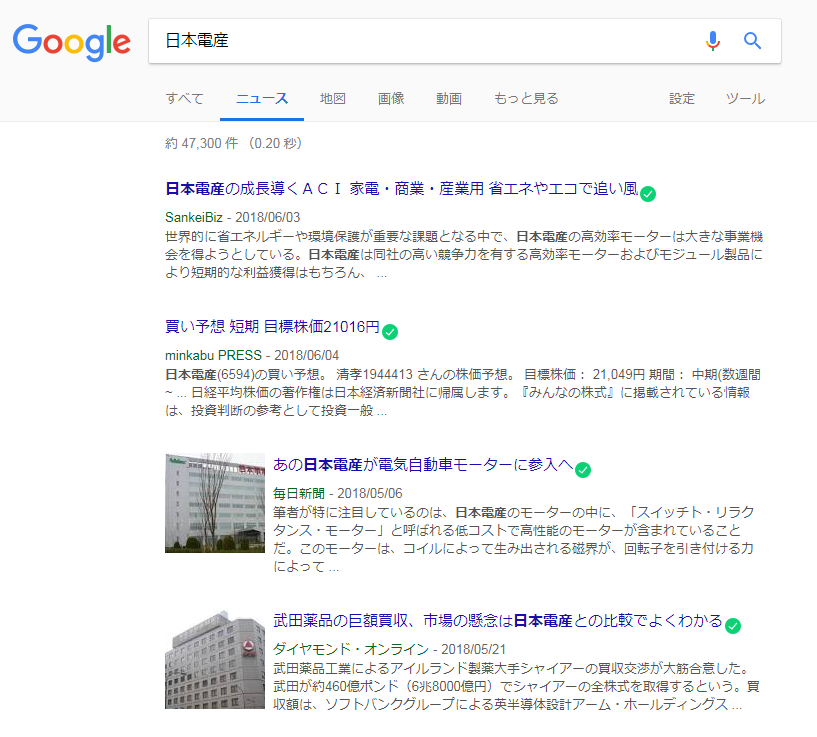This screenshot has width=817, height=737.
Task: Switch to the 動画 tab
Action: click(x=449, y=99)
